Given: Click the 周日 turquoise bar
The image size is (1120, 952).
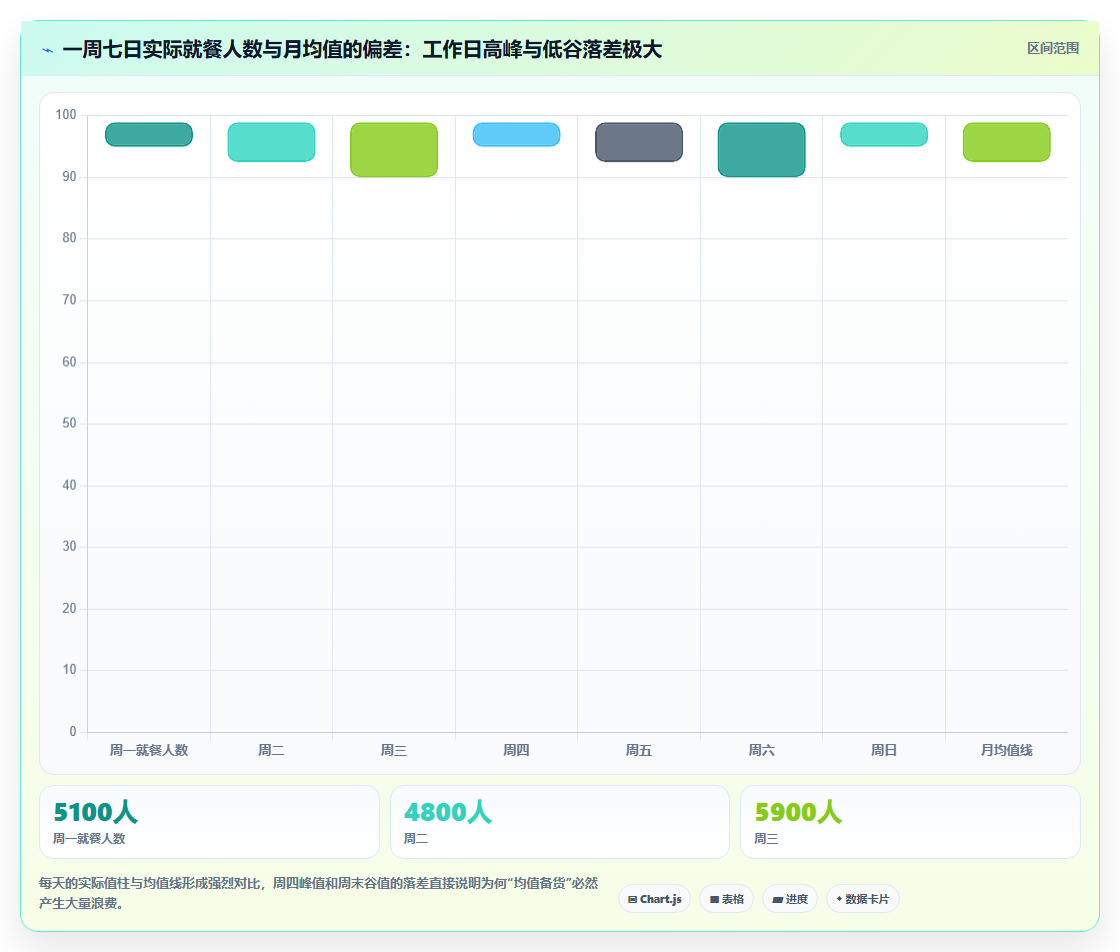Looking at the screenshot, I should point(884,134).
